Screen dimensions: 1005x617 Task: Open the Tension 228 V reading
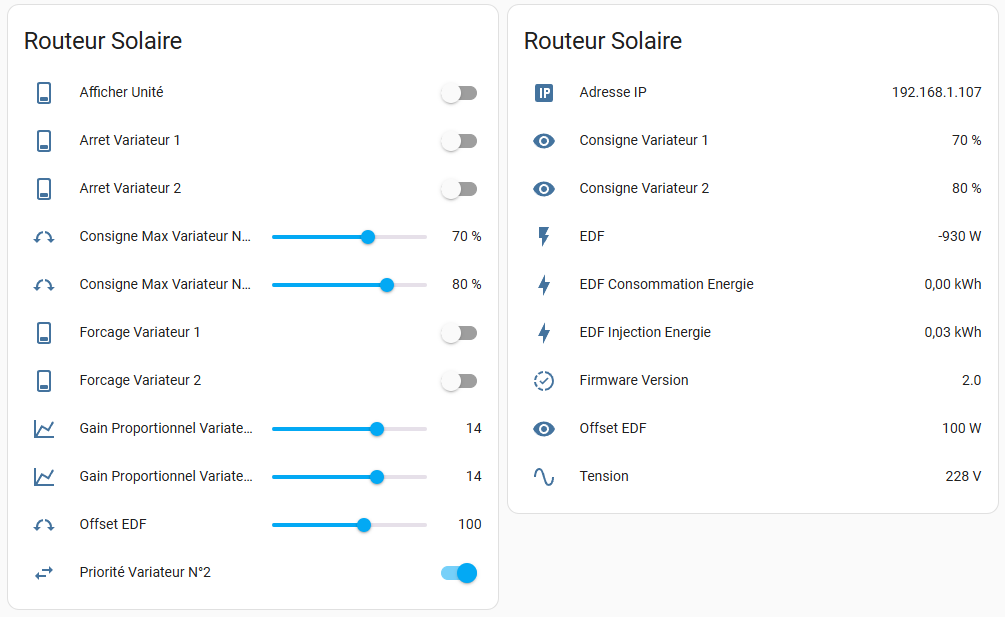click(963, 477)
